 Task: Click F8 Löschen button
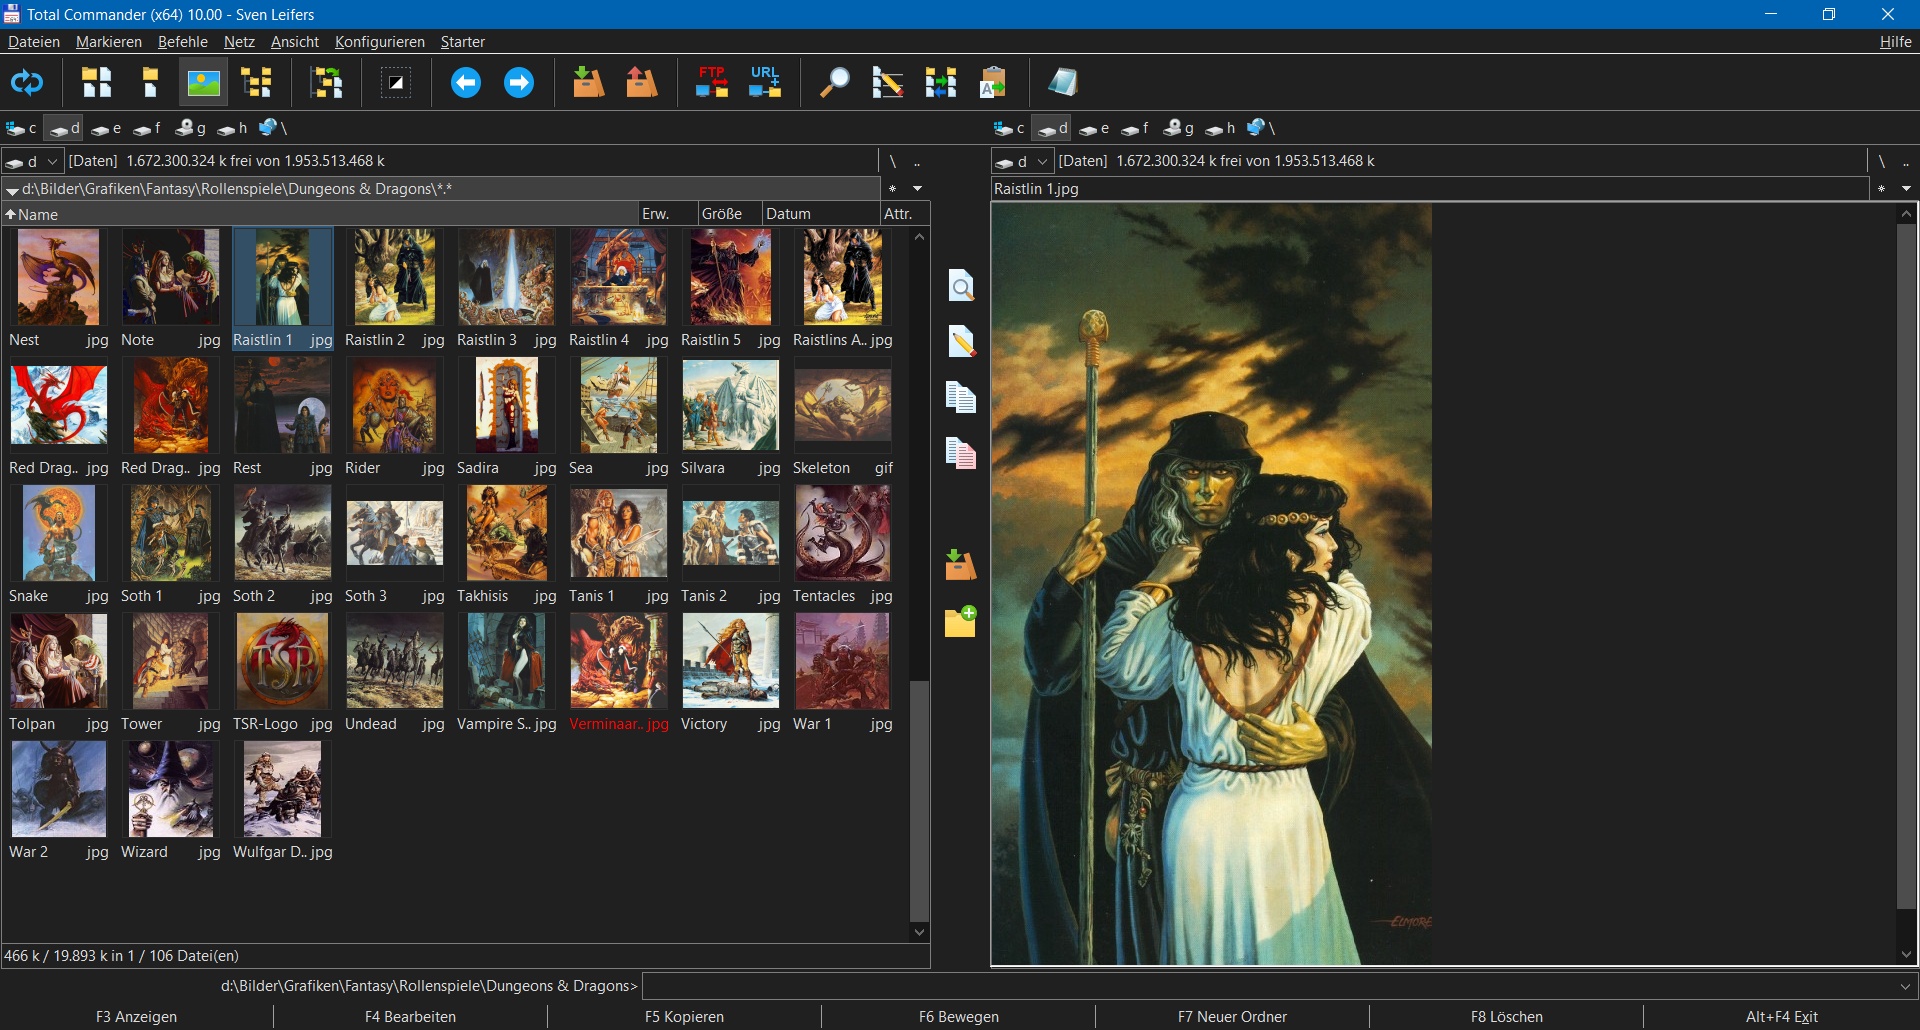click(1507, 1017)
